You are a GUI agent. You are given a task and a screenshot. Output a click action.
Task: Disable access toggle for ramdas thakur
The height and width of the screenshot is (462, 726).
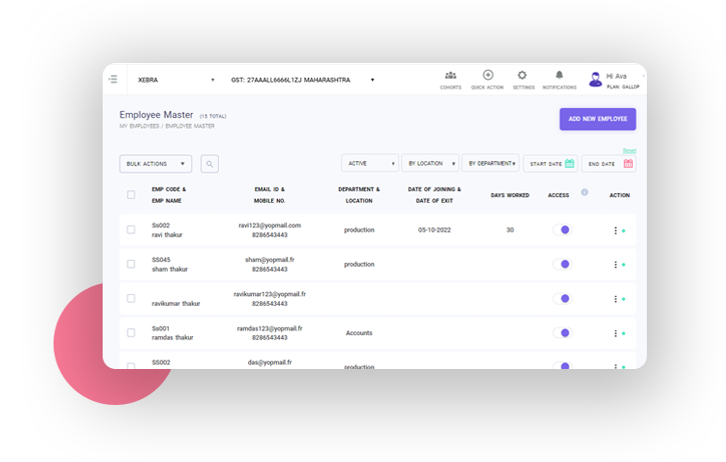pos(561,333)
